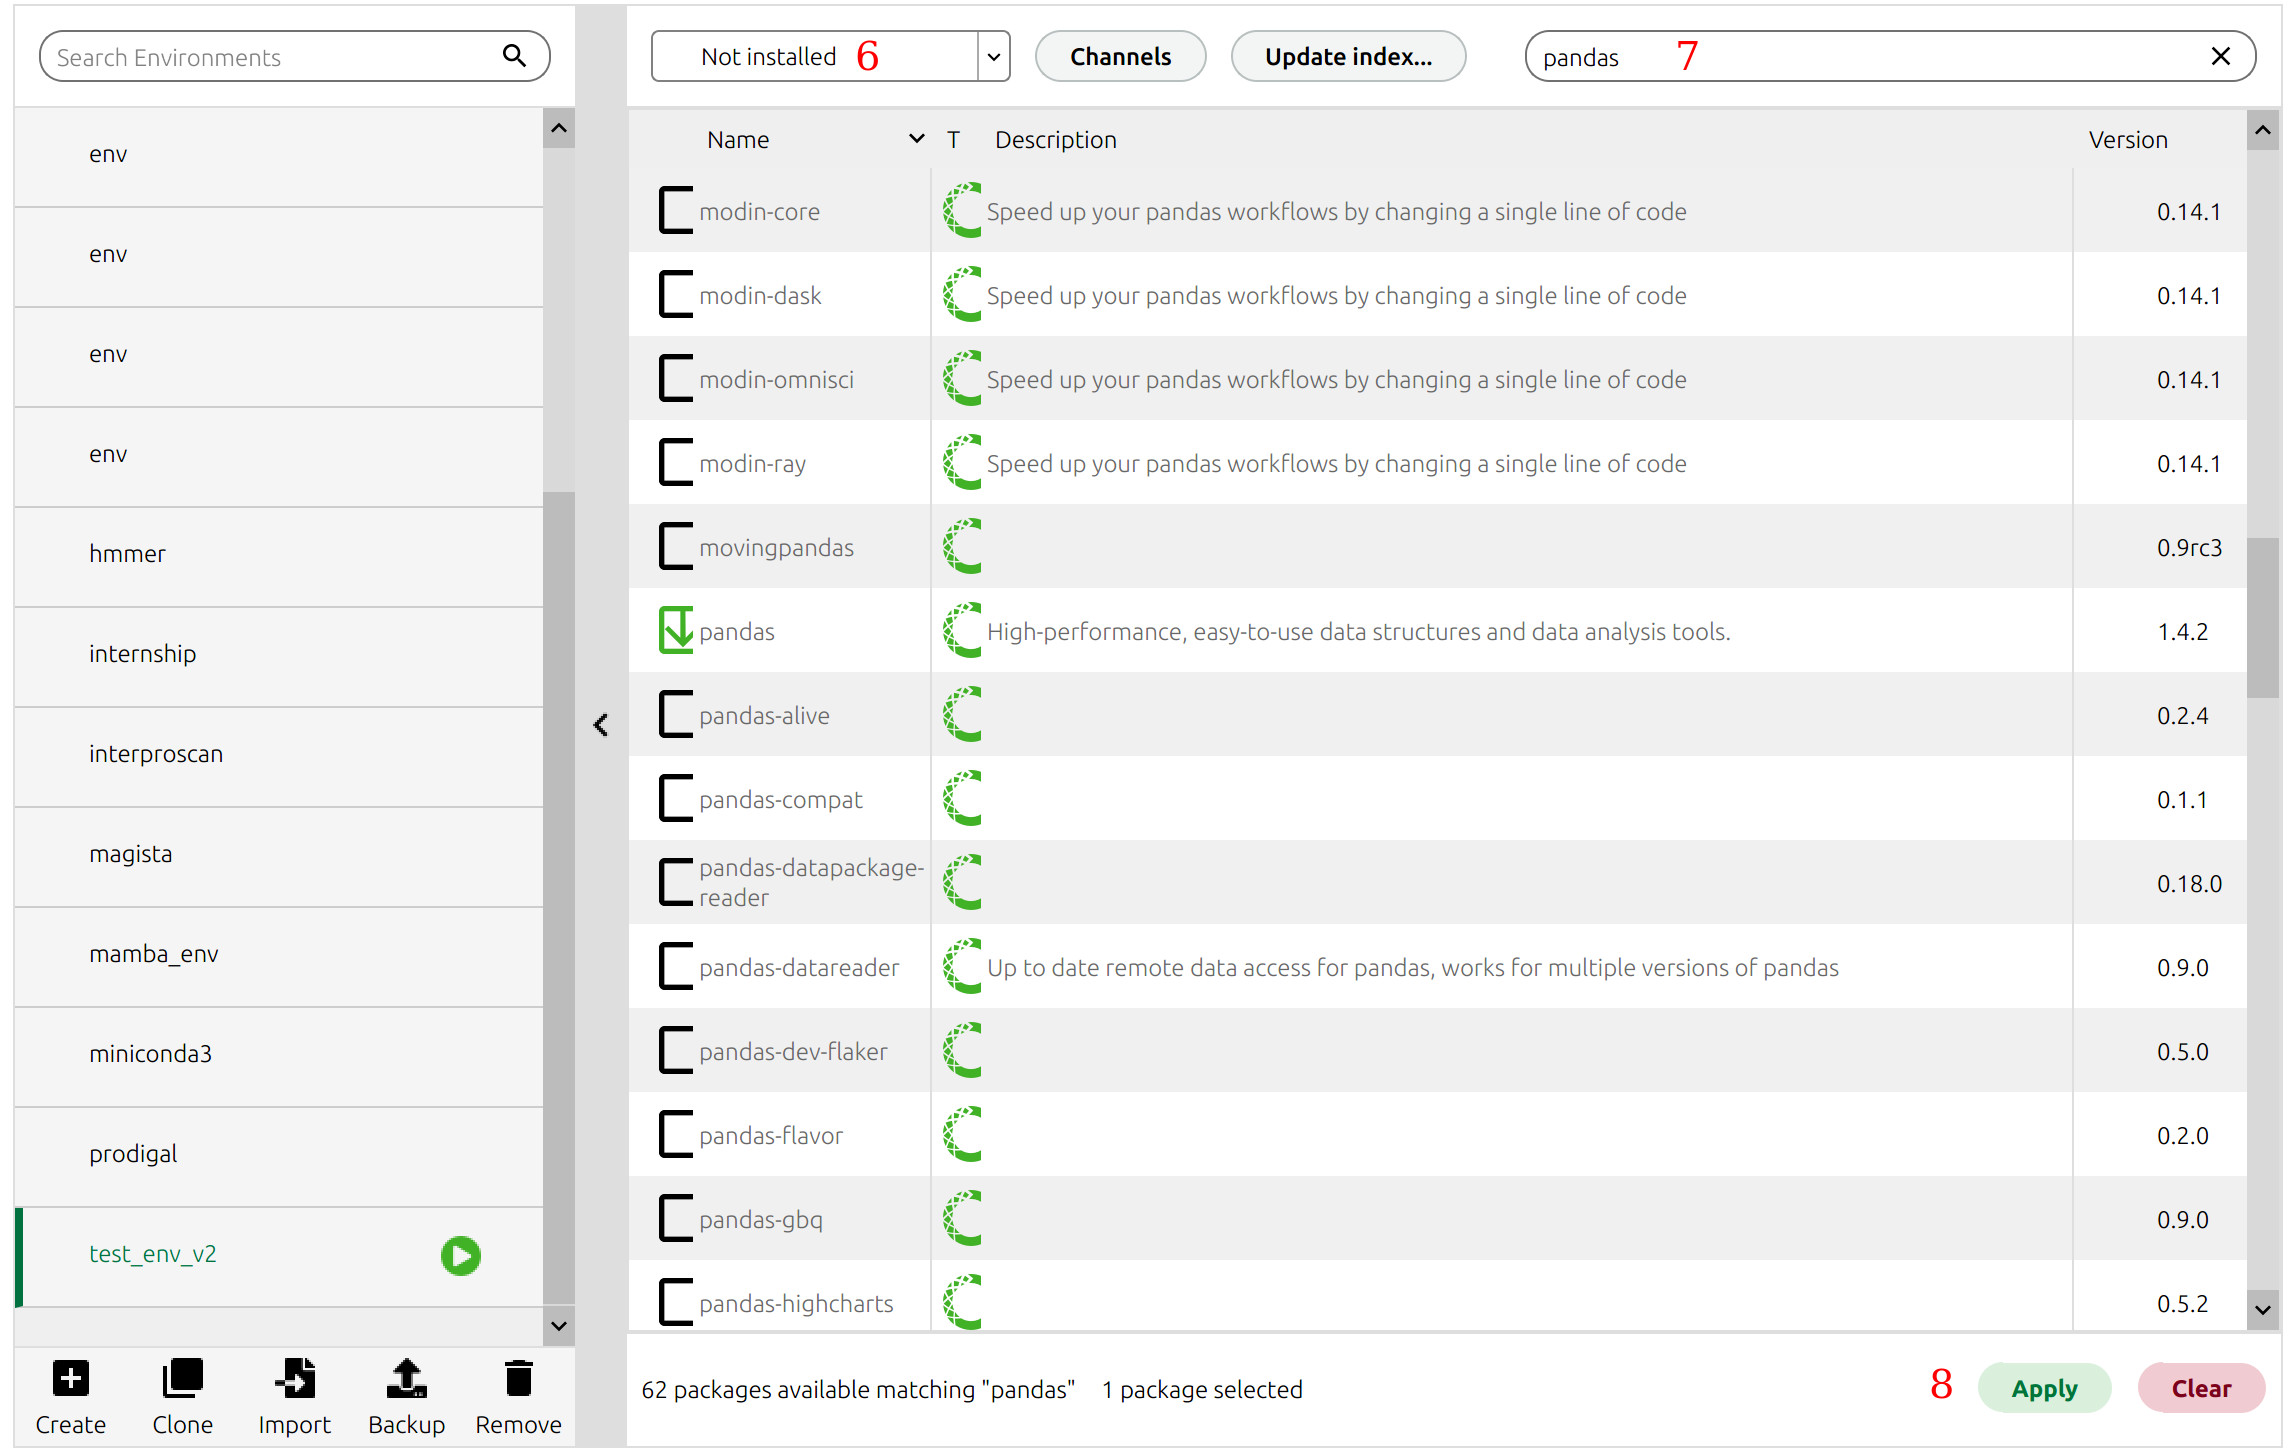Image resolution: width=2290 pixels, height=1451 pixels.
Task: Click the Clone environment icon
Action: tap(182, 1379)
